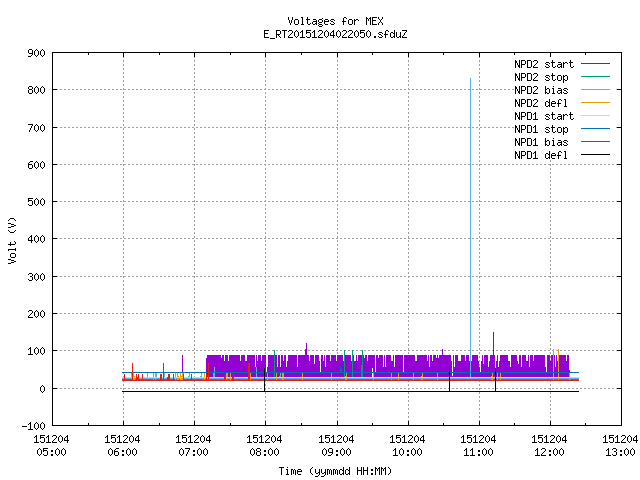This screenshot has height=480, width=640.
Task: Click the 100 y-axis tick label
Action: tap(36, 351)
